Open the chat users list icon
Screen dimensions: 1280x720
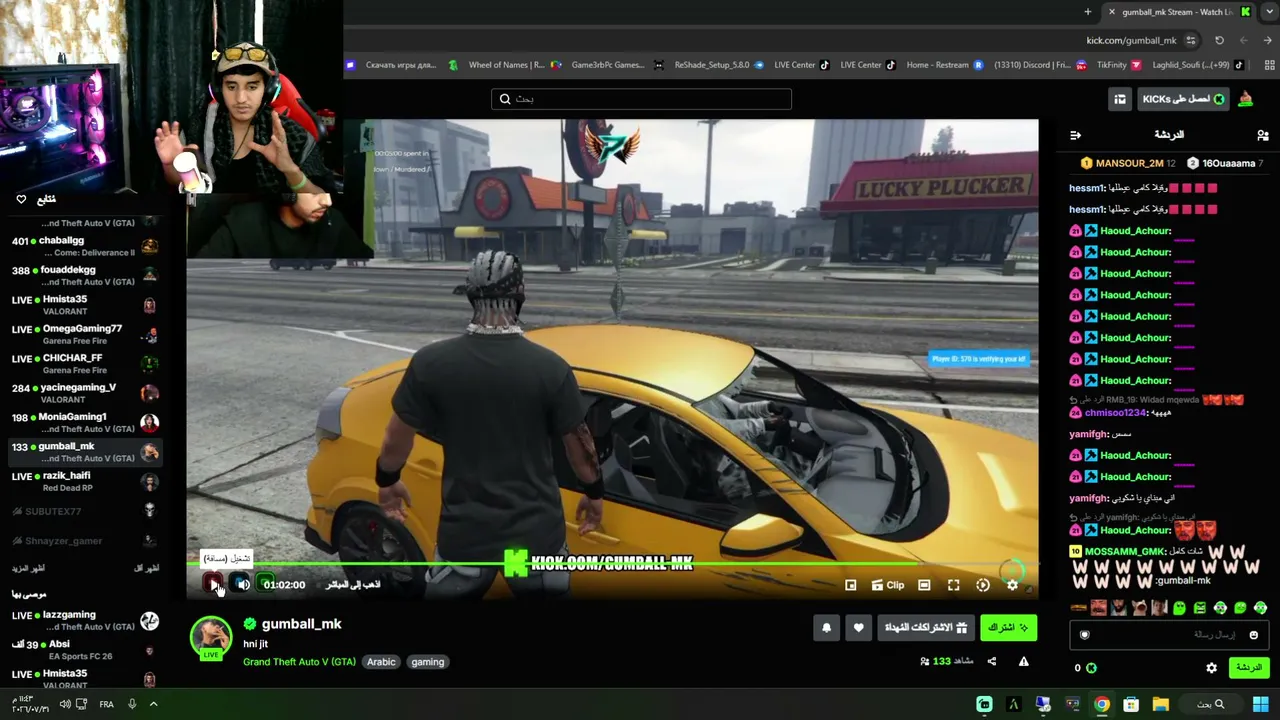[x=1262, y=135]
